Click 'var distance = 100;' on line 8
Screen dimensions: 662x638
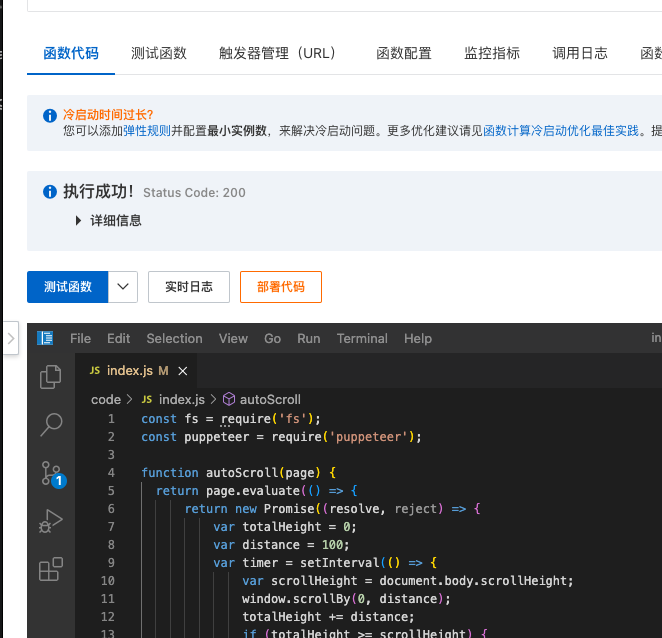pyautogui.click(x=281, y=545)
